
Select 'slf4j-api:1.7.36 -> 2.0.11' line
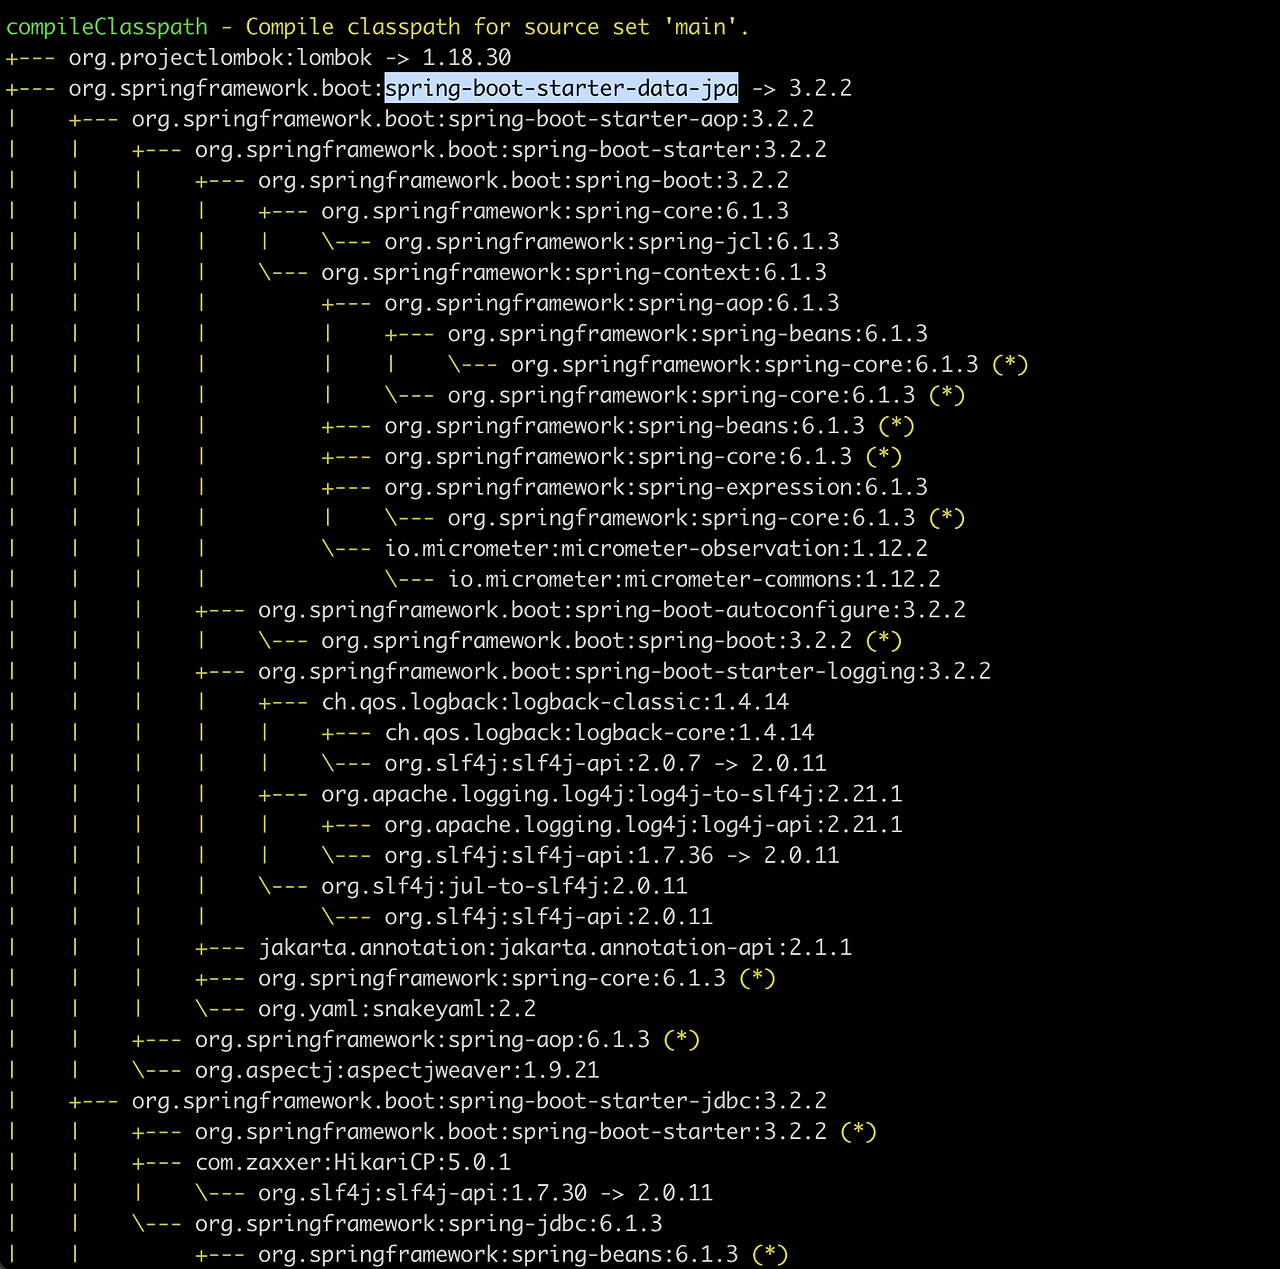[x=612, y=855]
